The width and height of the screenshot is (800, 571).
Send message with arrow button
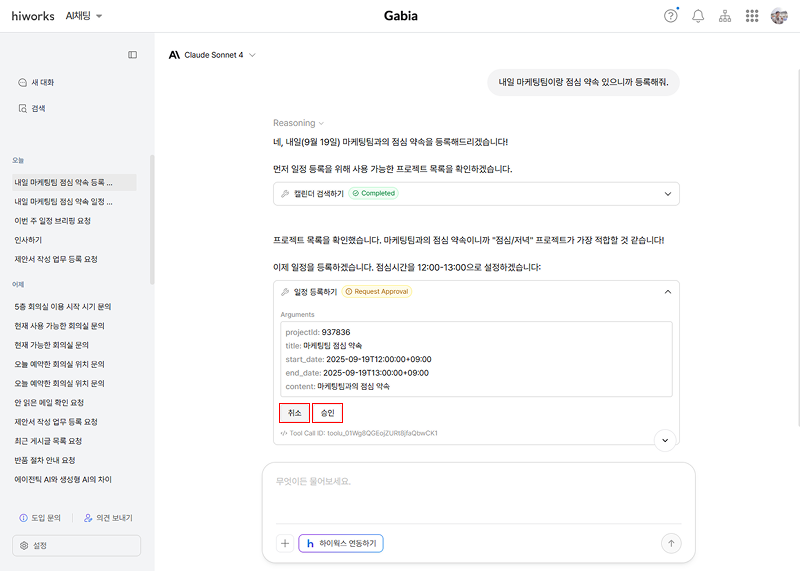pyautogui.click(x=671, y=543)
